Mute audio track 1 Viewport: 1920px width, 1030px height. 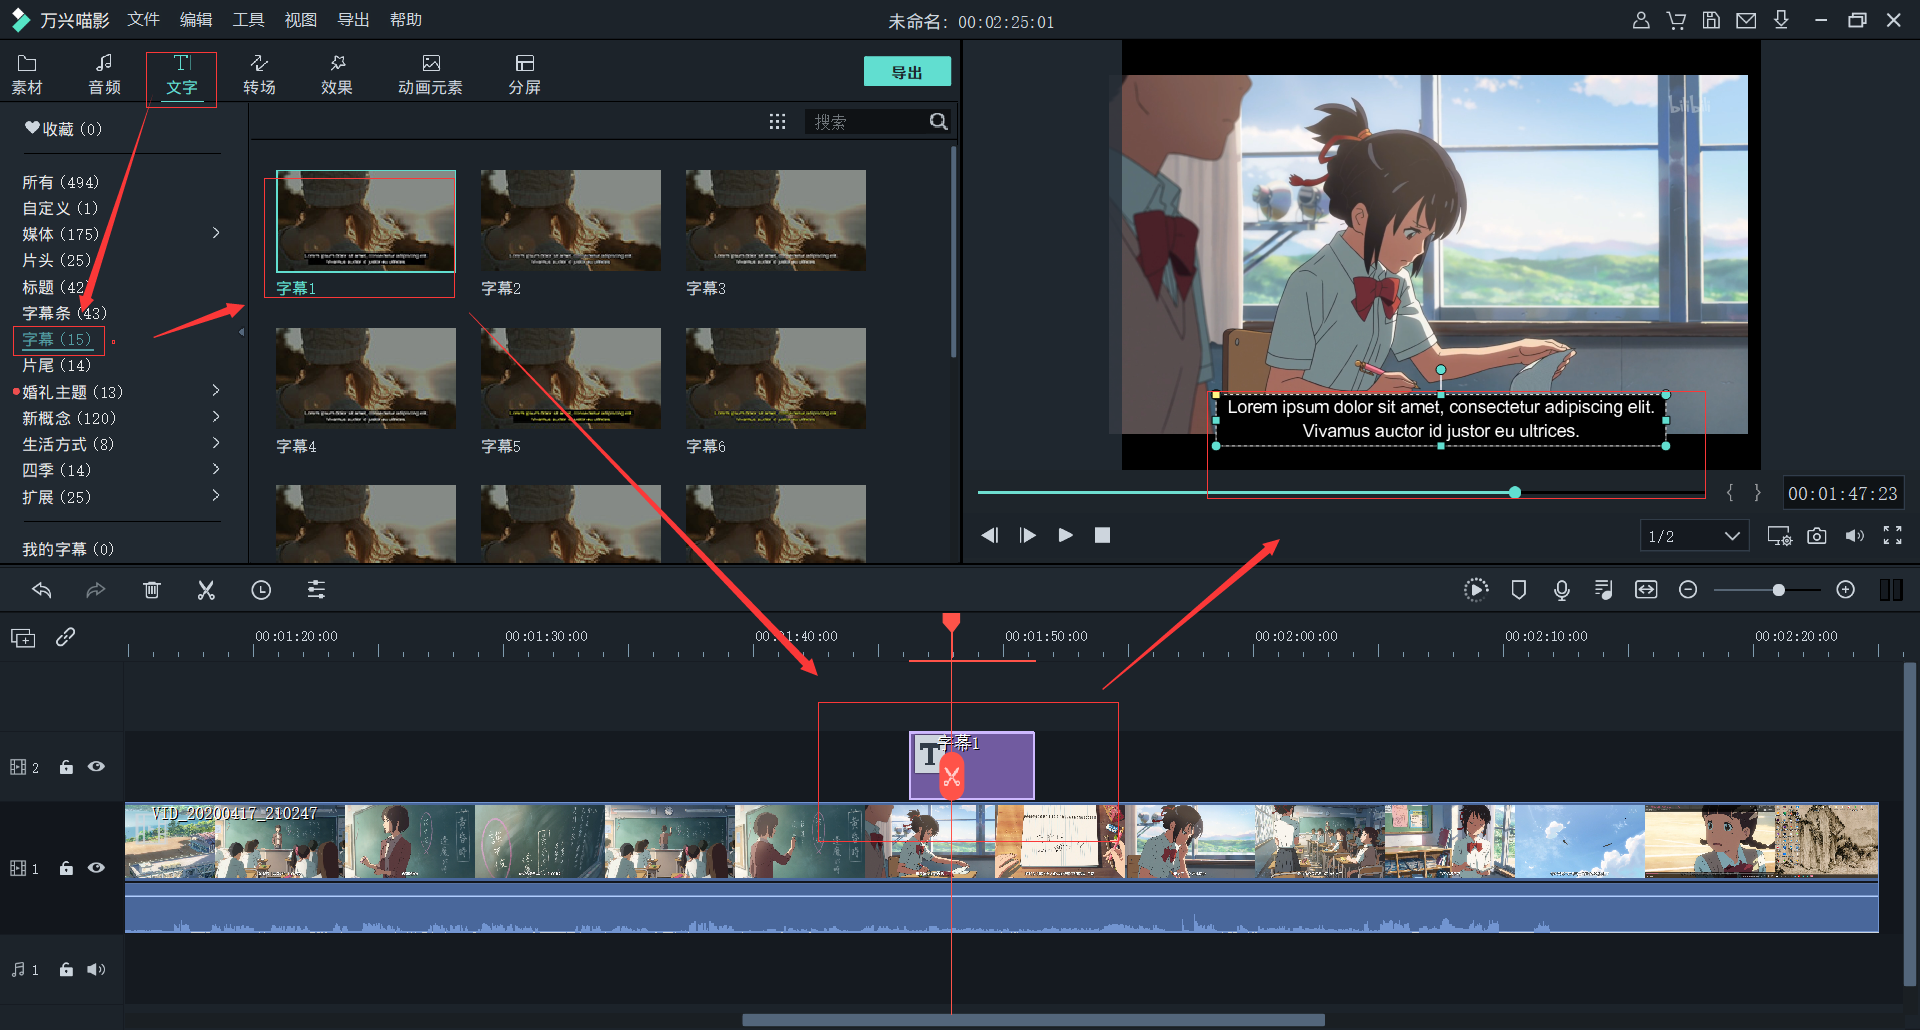[96, 969]
